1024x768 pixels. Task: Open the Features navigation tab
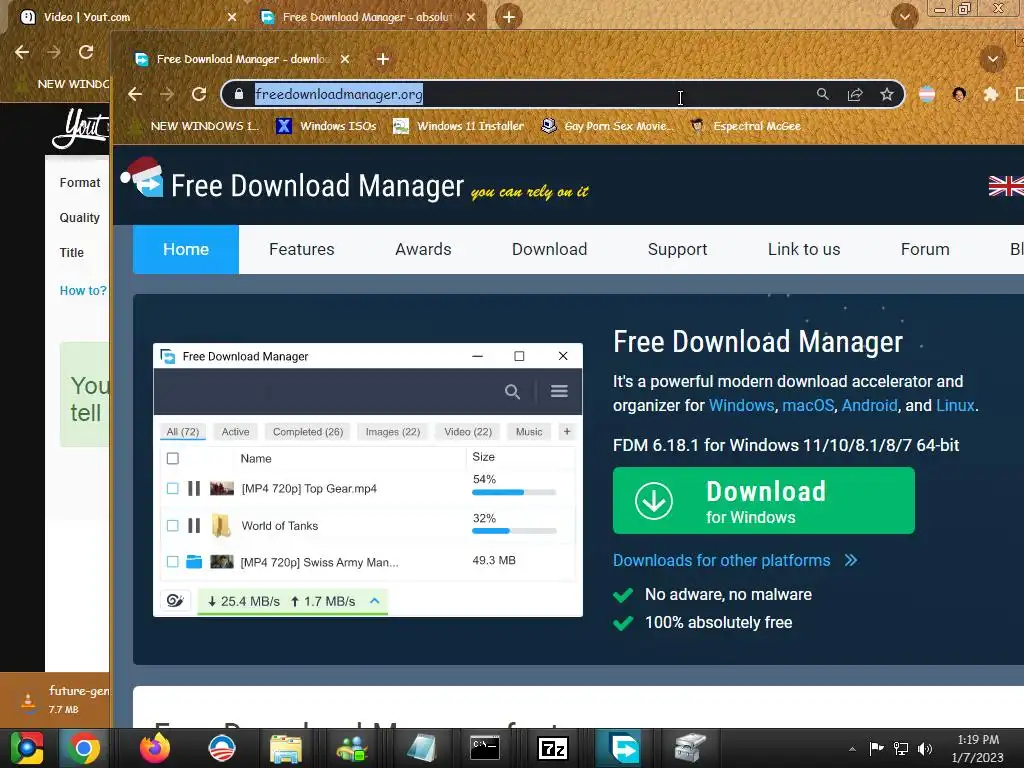tap(302, 249)
